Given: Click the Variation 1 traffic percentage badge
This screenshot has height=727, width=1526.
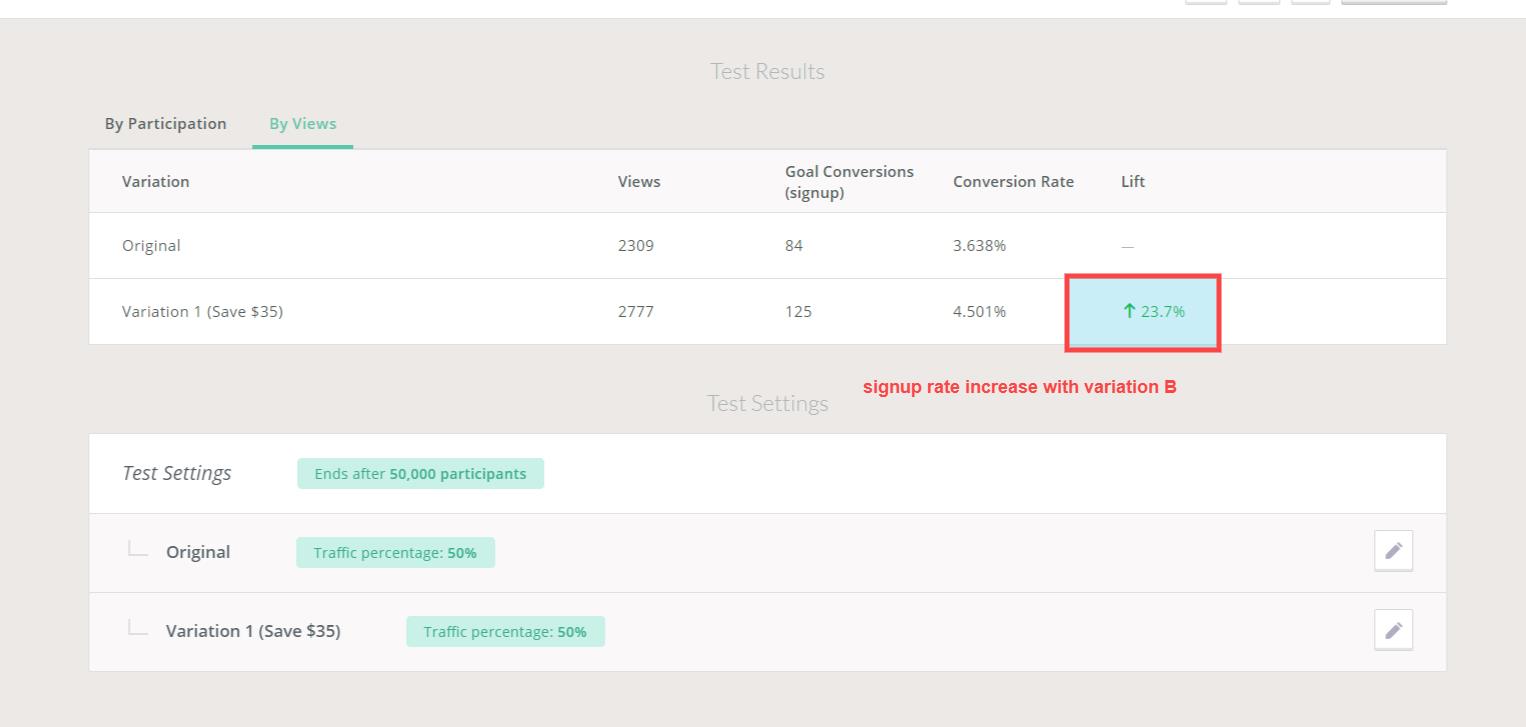Looking at the screenshot, I should (x=505, y=632).
